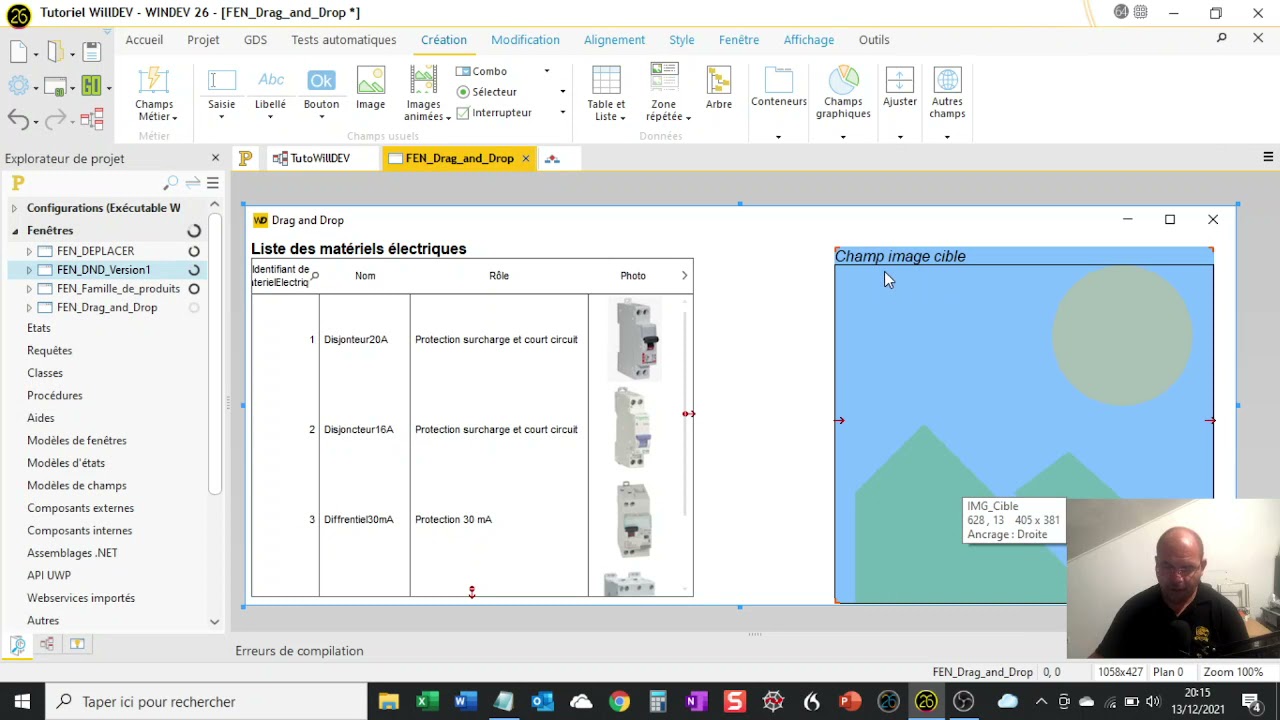This screenshot has height=720, width=1280.
Task: Click the project explorer search magnifier
Action: [x=170, y=183]
